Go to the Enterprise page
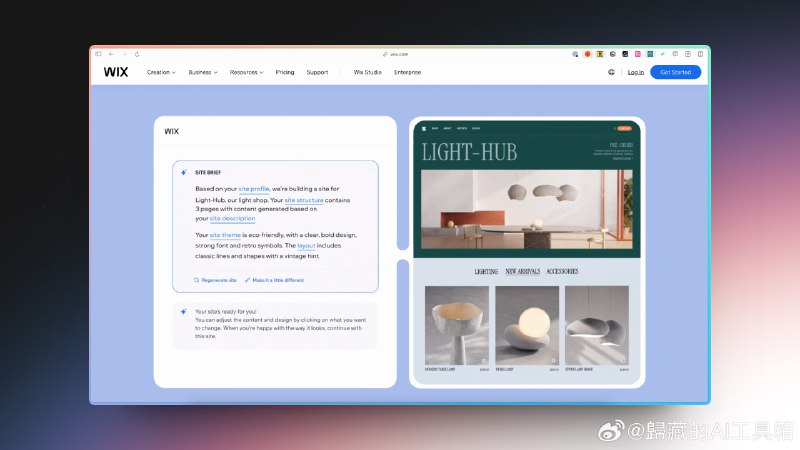The height and width of the screenshot is (450, 800). [x=407, y=72]
